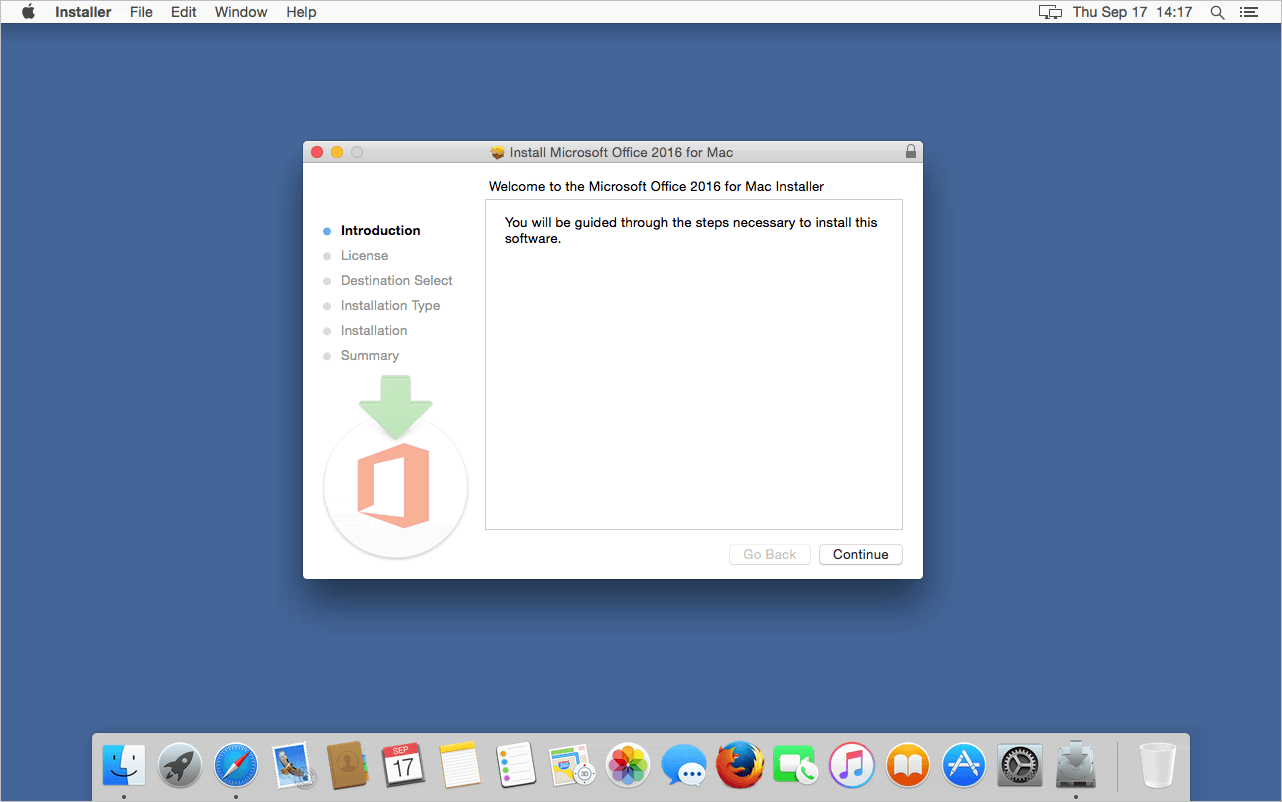The image size is (1282, 802).
Task: Click the display mirroring icon in menu bar
Action: pos(1050,12)
